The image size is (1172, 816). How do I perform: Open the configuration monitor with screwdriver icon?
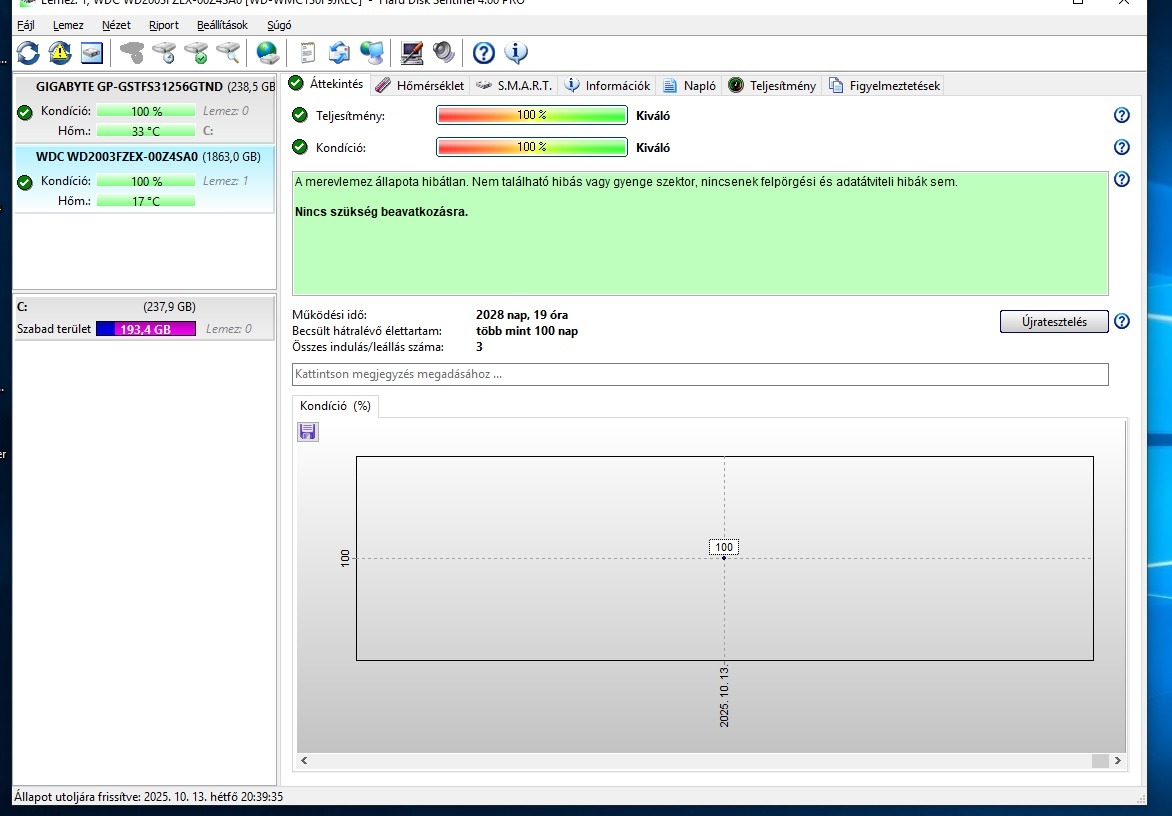point(411,52)
